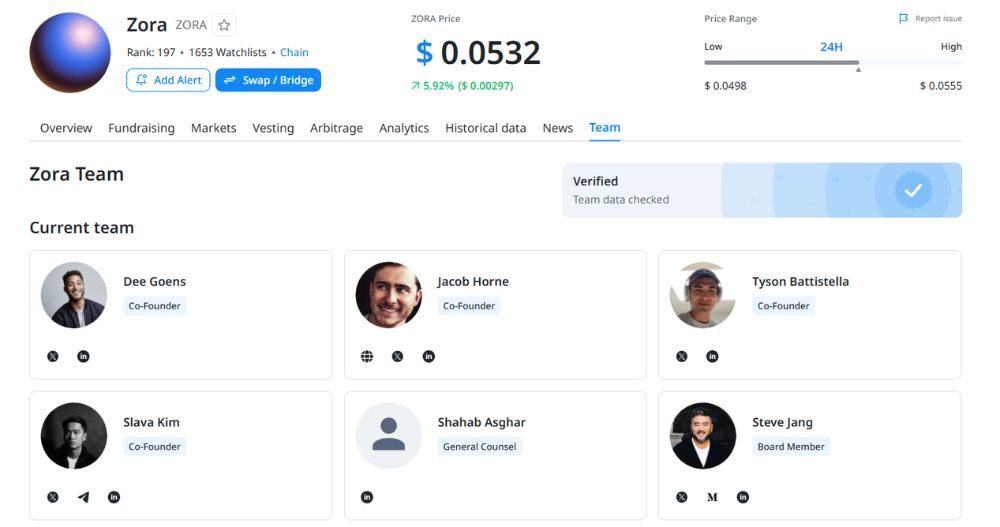Open Tyson Battistella's X profile icon

(x=682, y=356)
